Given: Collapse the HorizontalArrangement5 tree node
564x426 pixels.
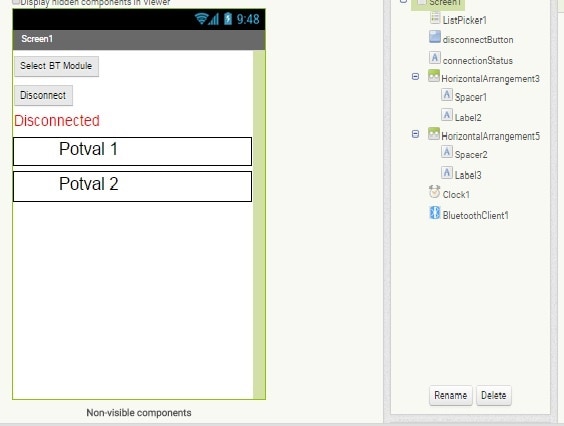Looking at the screenshot, I should (x=415, y=134).
